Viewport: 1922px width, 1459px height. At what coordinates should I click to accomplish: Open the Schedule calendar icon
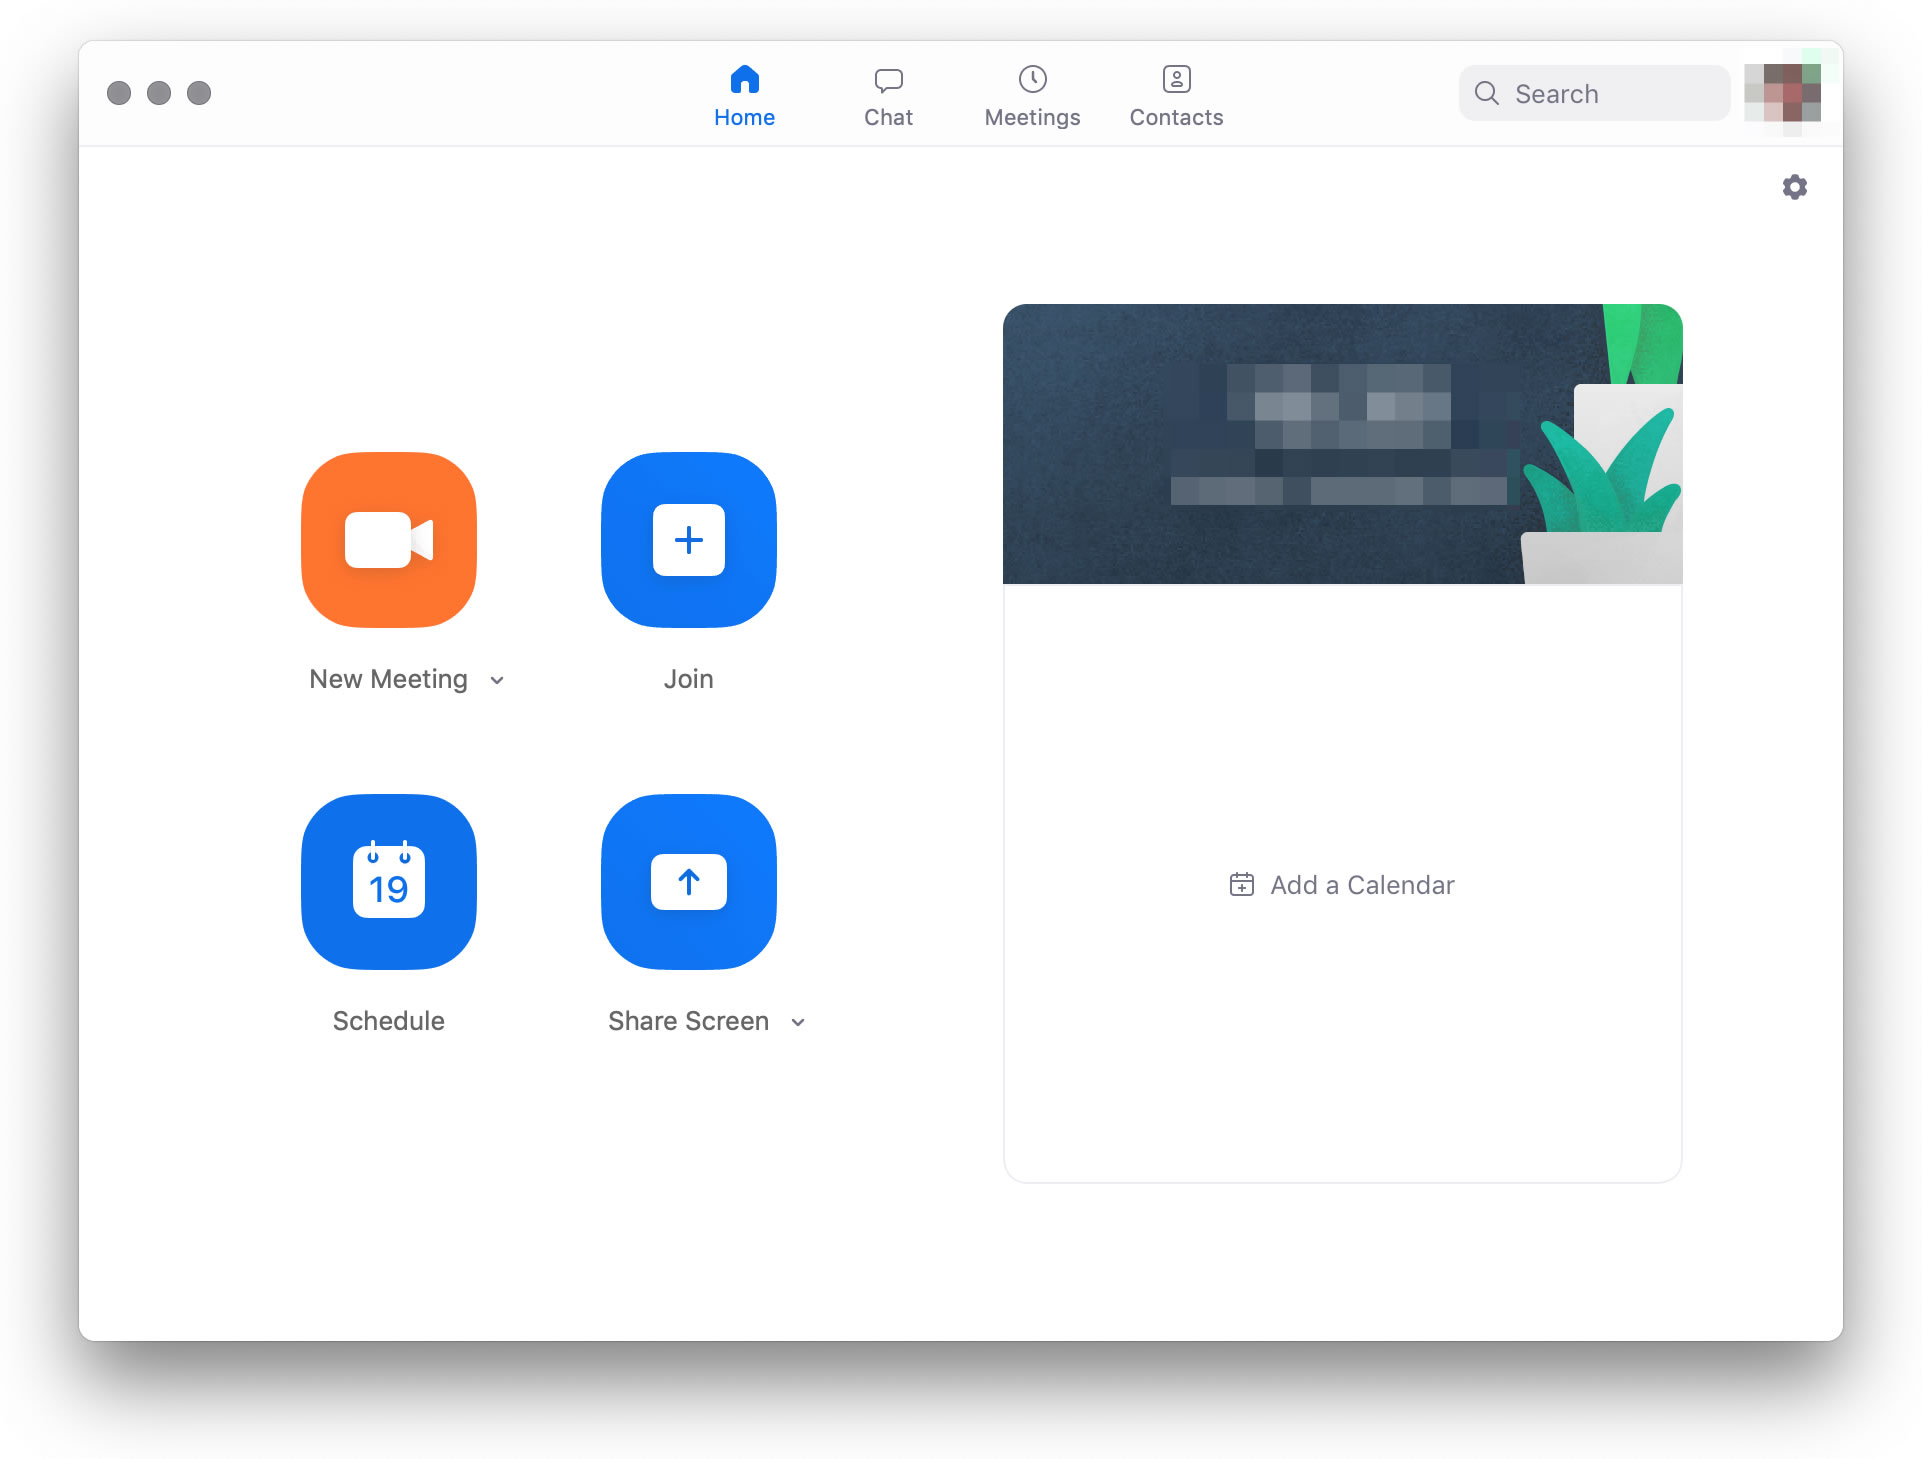coord(389,882)
